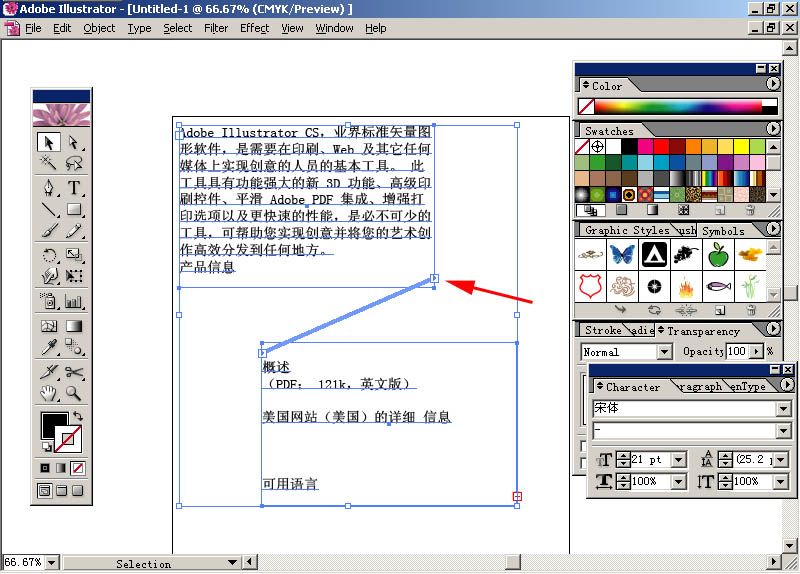This screenshot has height=574, width=800.
Task: Set paint mode to Color
Action: pyautogui.click(x=45, y=468)
